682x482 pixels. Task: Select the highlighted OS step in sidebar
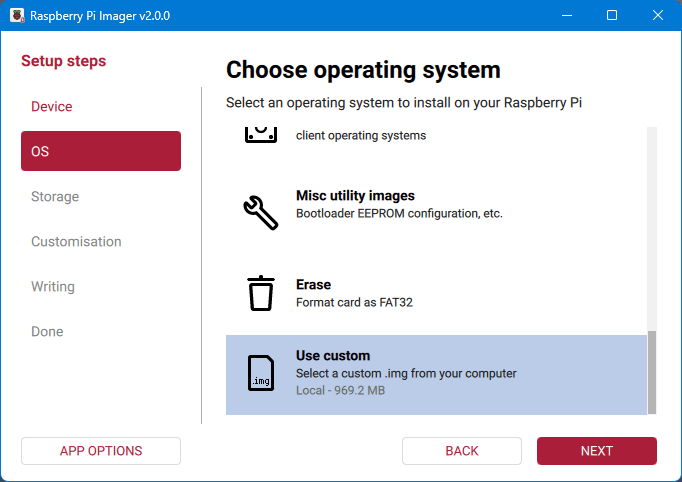[x=100, y=151]
